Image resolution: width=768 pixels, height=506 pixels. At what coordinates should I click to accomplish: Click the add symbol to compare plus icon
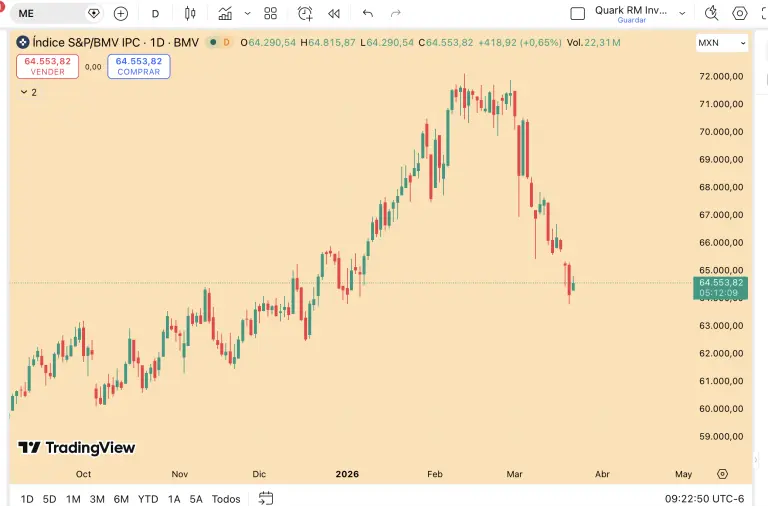tap(121, 14)
